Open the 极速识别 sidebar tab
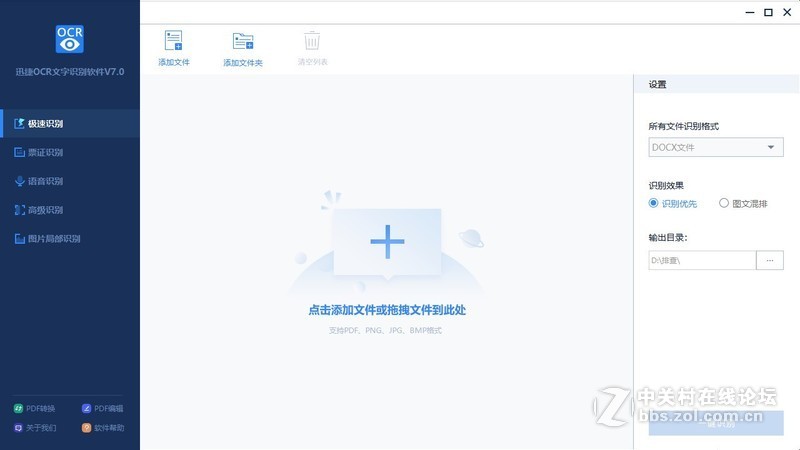 click(x=70, y=123)
